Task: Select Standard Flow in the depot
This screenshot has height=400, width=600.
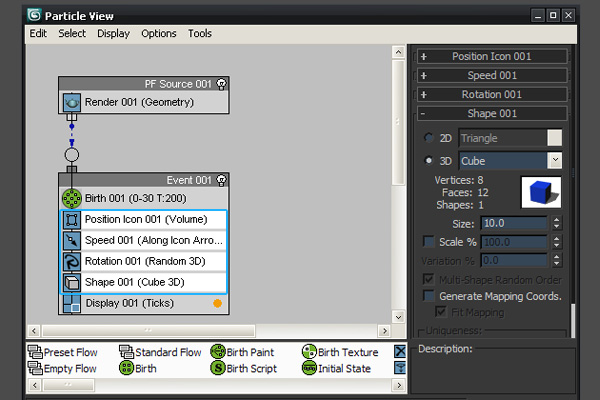Action: (160, 352)
